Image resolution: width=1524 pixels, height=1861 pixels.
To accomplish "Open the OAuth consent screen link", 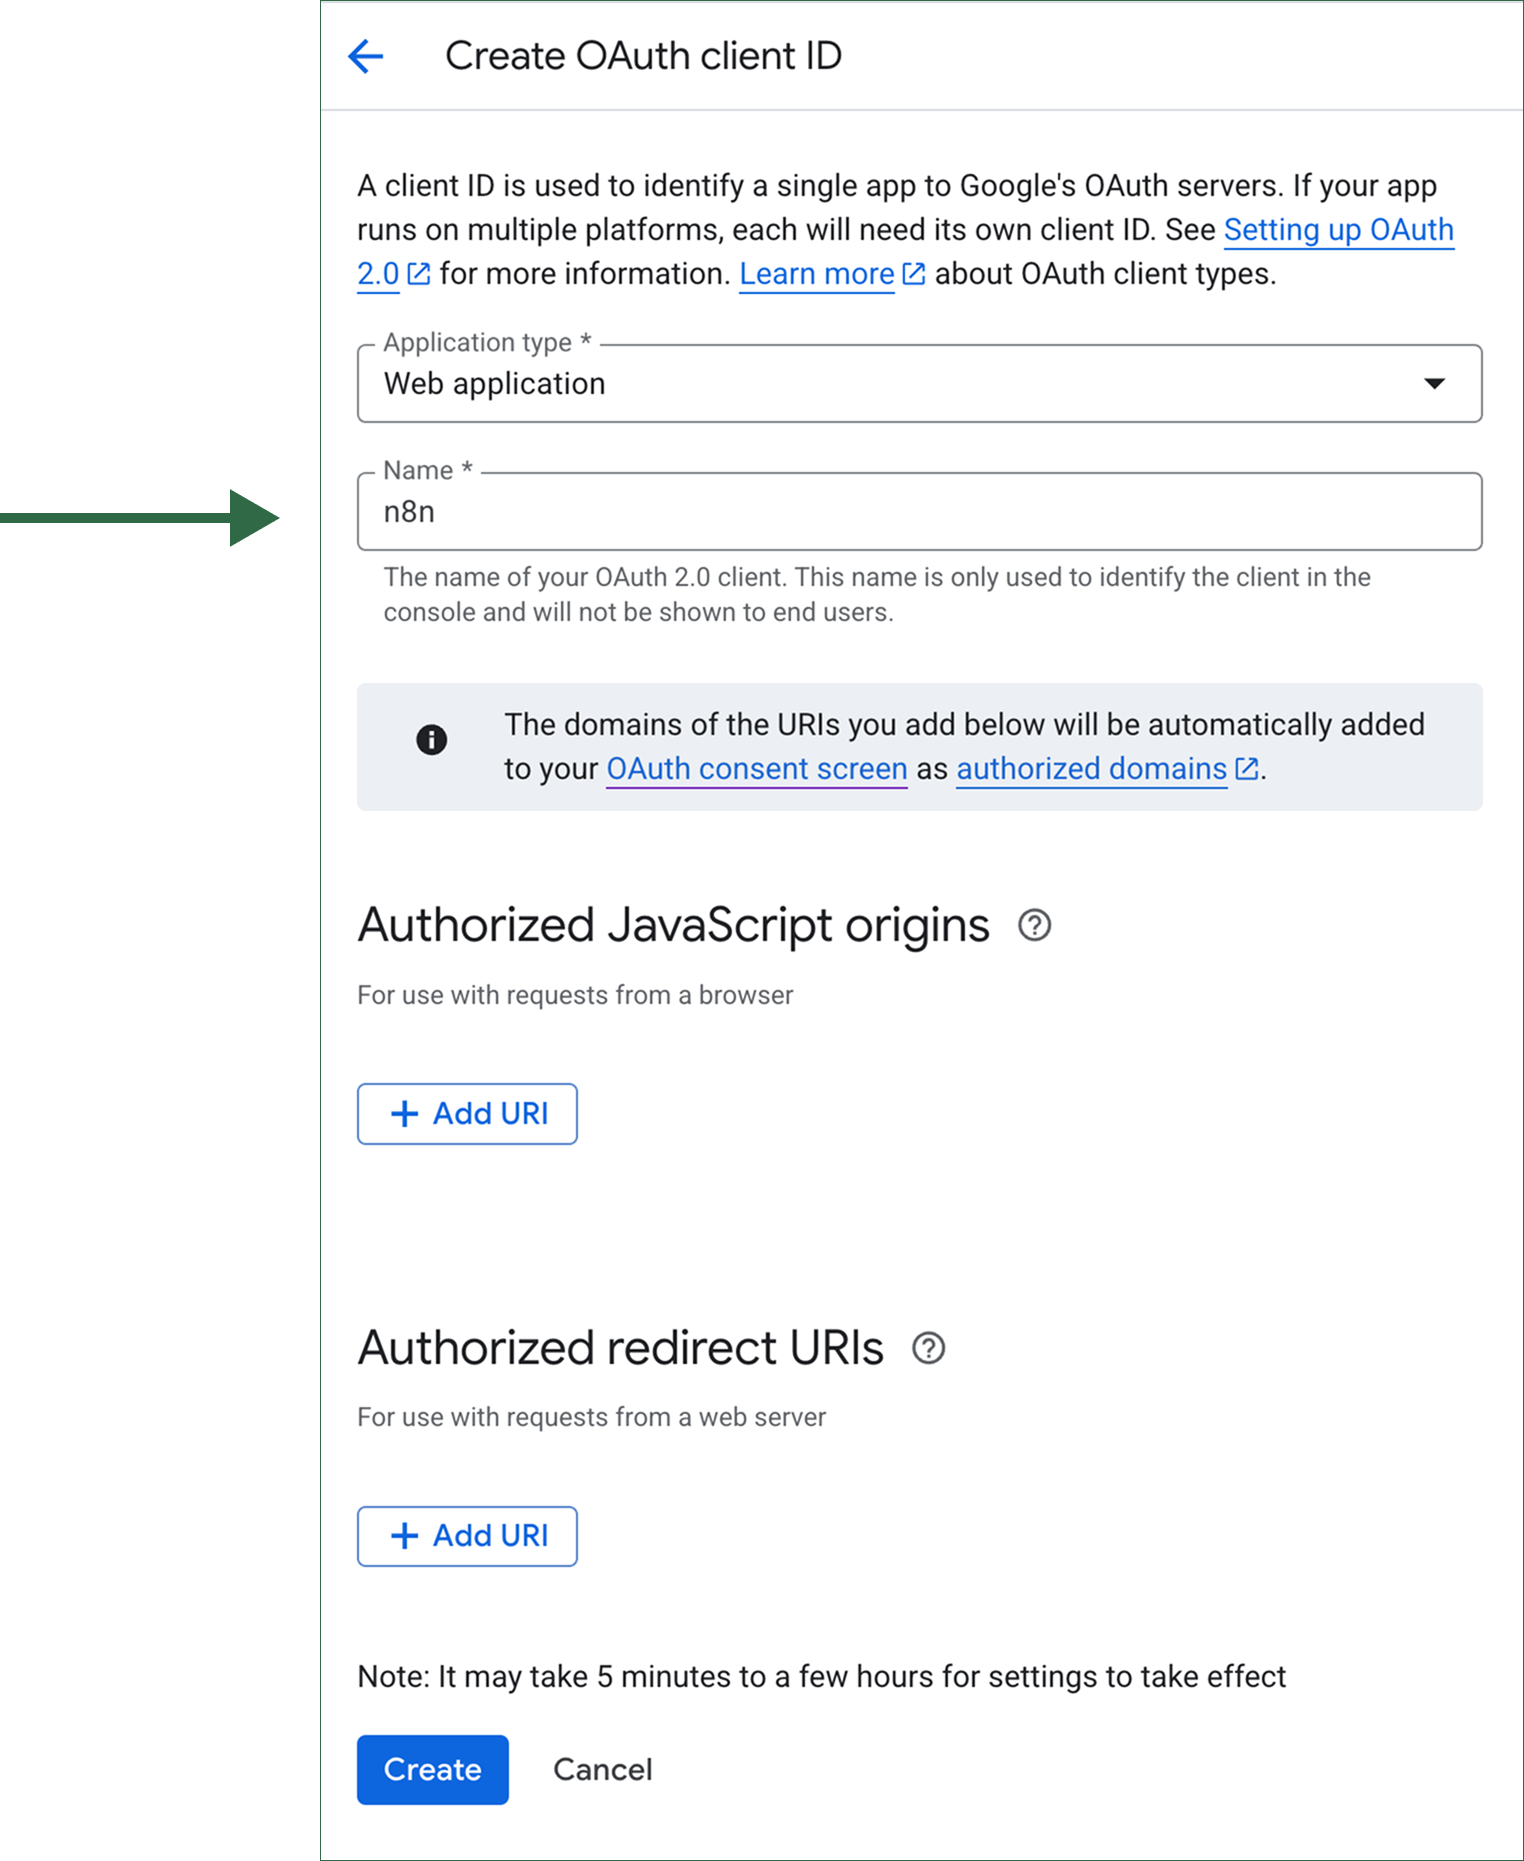I will coord(757,768).
